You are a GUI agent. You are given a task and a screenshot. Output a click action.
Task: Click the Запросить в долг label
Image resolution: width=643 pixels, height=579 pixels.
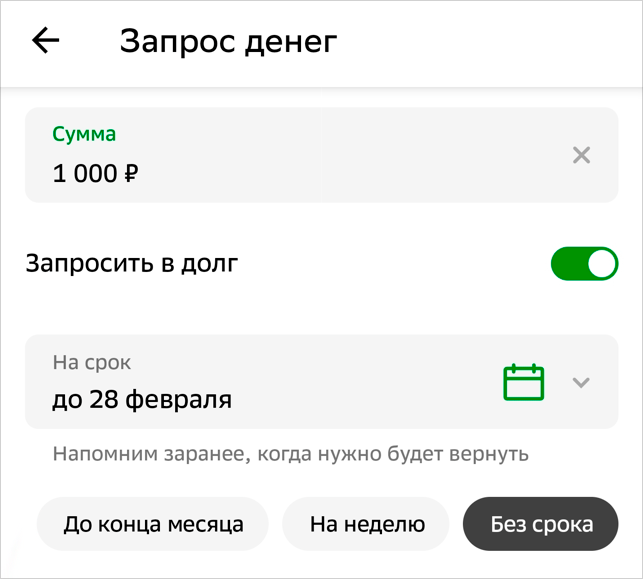coord(132,264)
